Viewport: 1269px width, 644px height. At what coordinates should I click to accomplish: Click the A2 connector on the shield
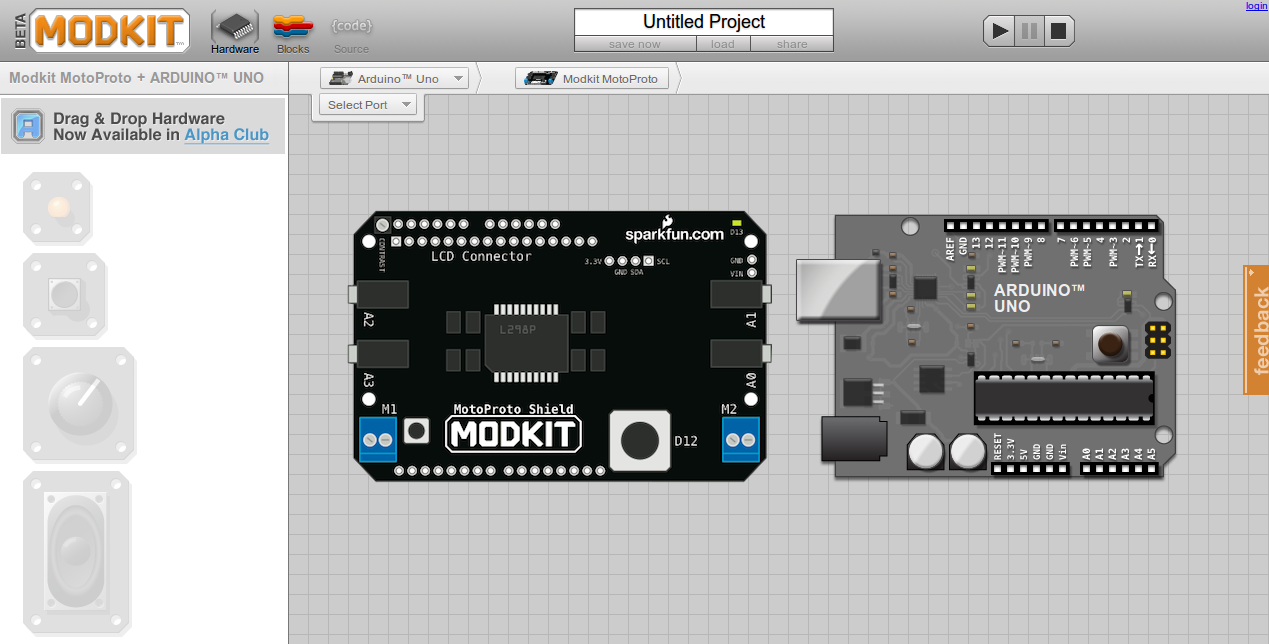(x=378, y=294)
